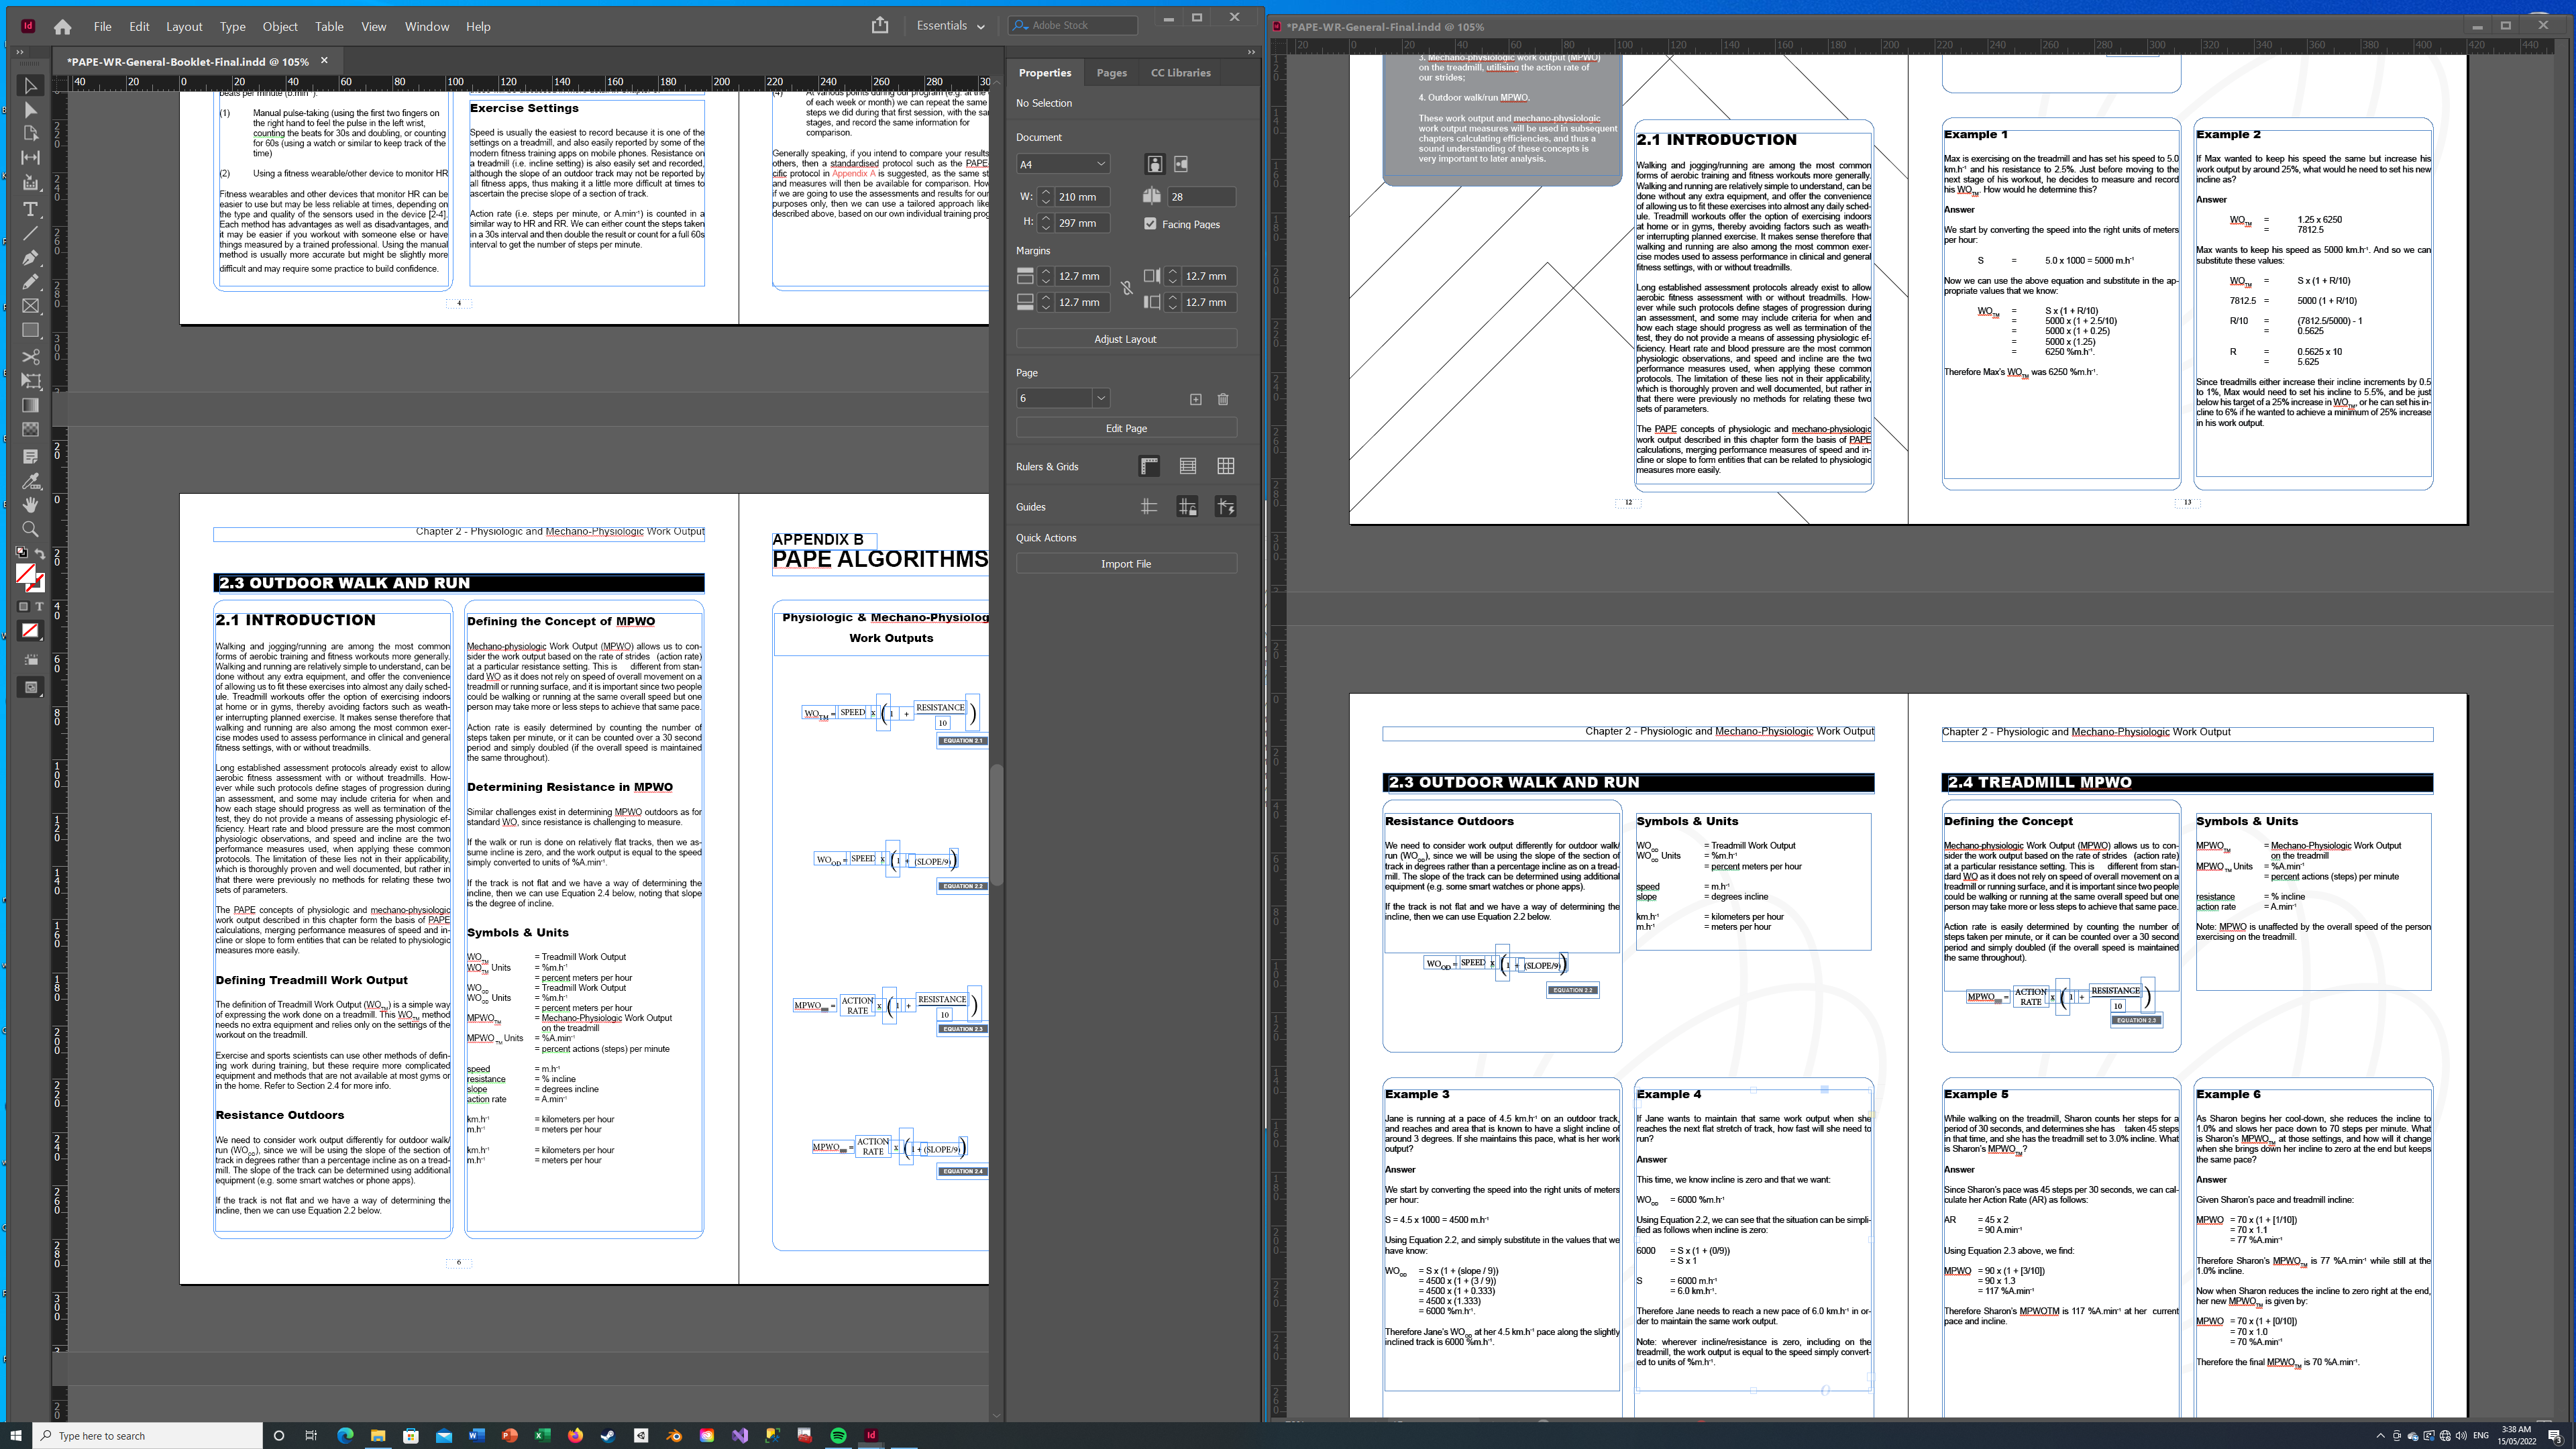Select the Gradient Feather tool
Image resolution: width=2576 pixels, height=1449 pixels.
click(30, 429)
